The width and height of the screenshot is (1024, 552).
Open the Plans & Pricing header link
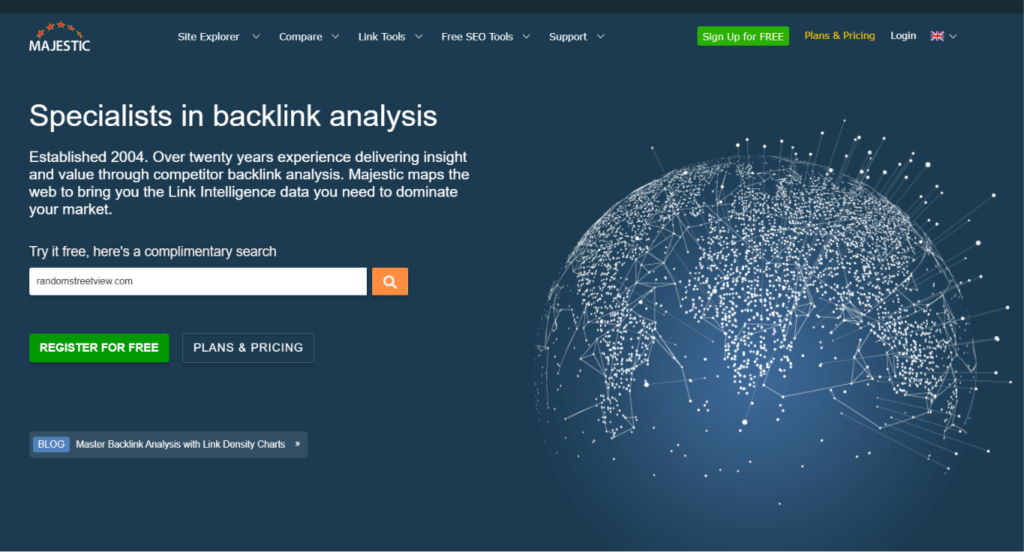[839, 35]
